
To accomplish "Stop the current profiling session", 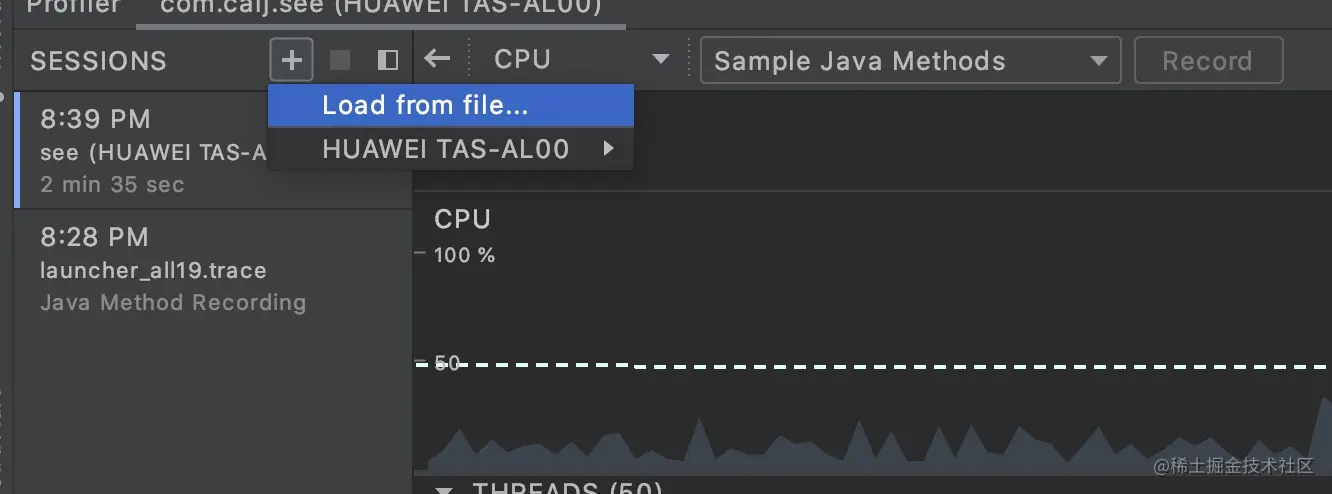I will pyautogui.click(x=340, y=60).
